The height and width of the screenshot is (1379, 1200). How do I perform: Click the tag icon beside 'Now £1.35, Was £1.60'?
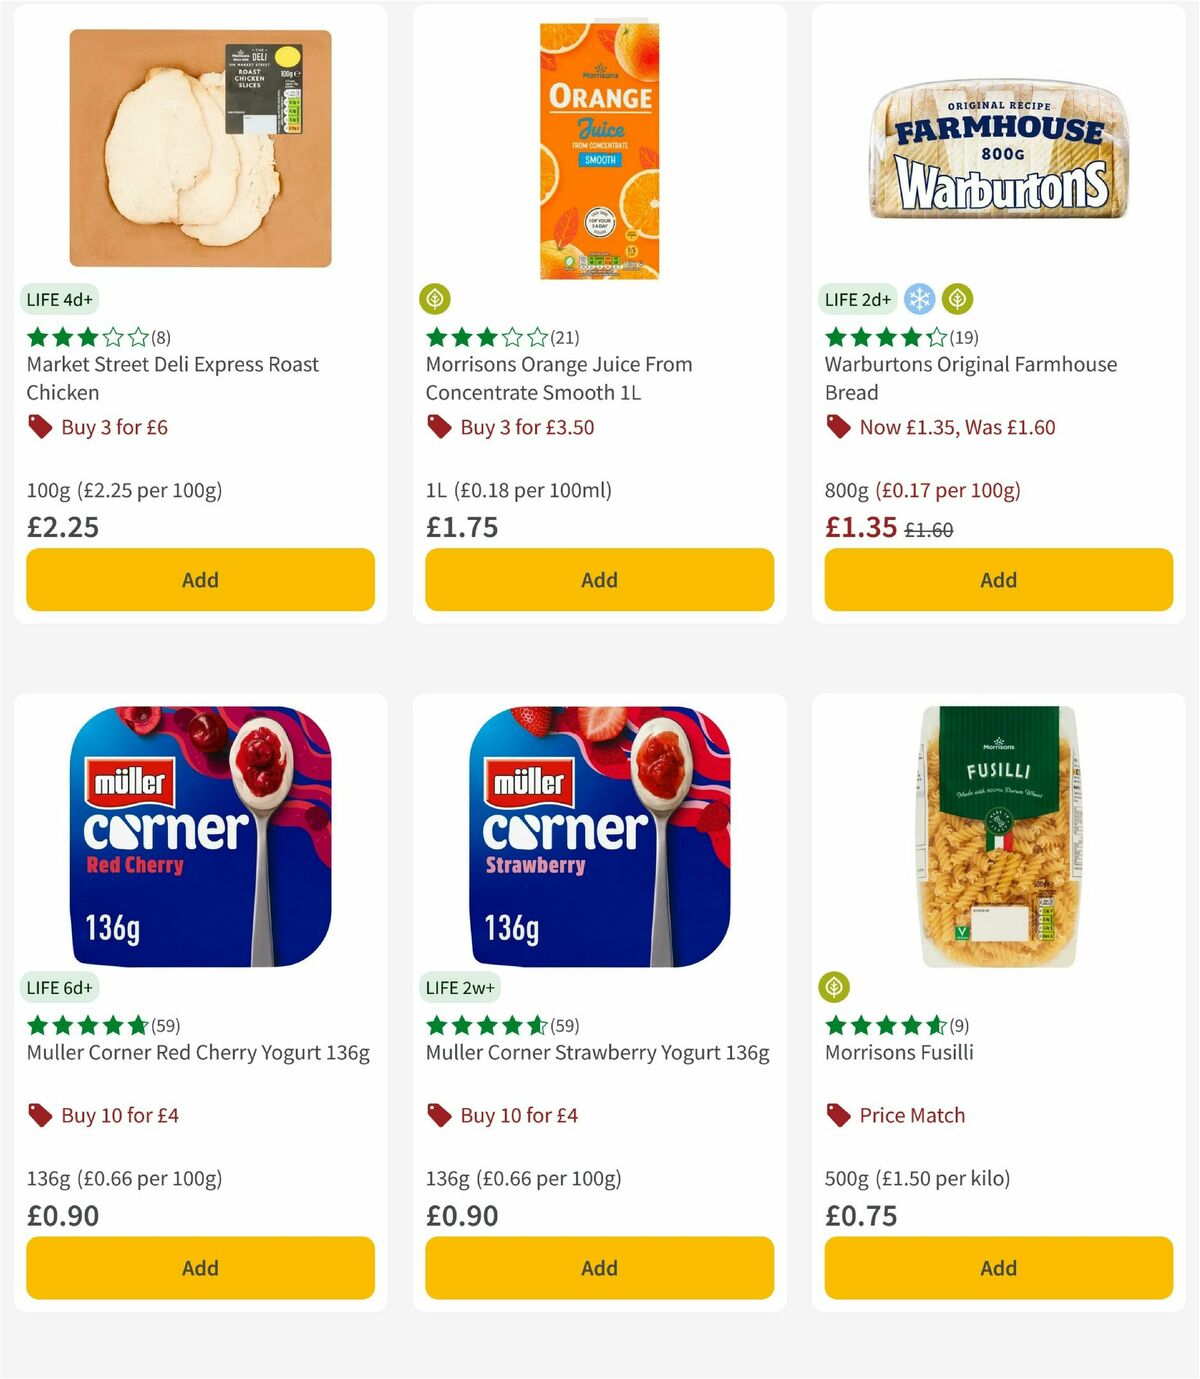point(838,427)
